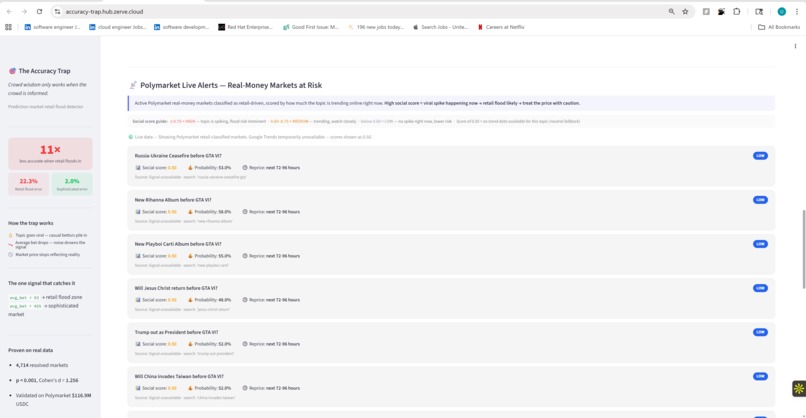Click the clock icon beside 'Market price stops'
Image resolution: width=806 pixels, height=418 pixels.
[10, 255]
